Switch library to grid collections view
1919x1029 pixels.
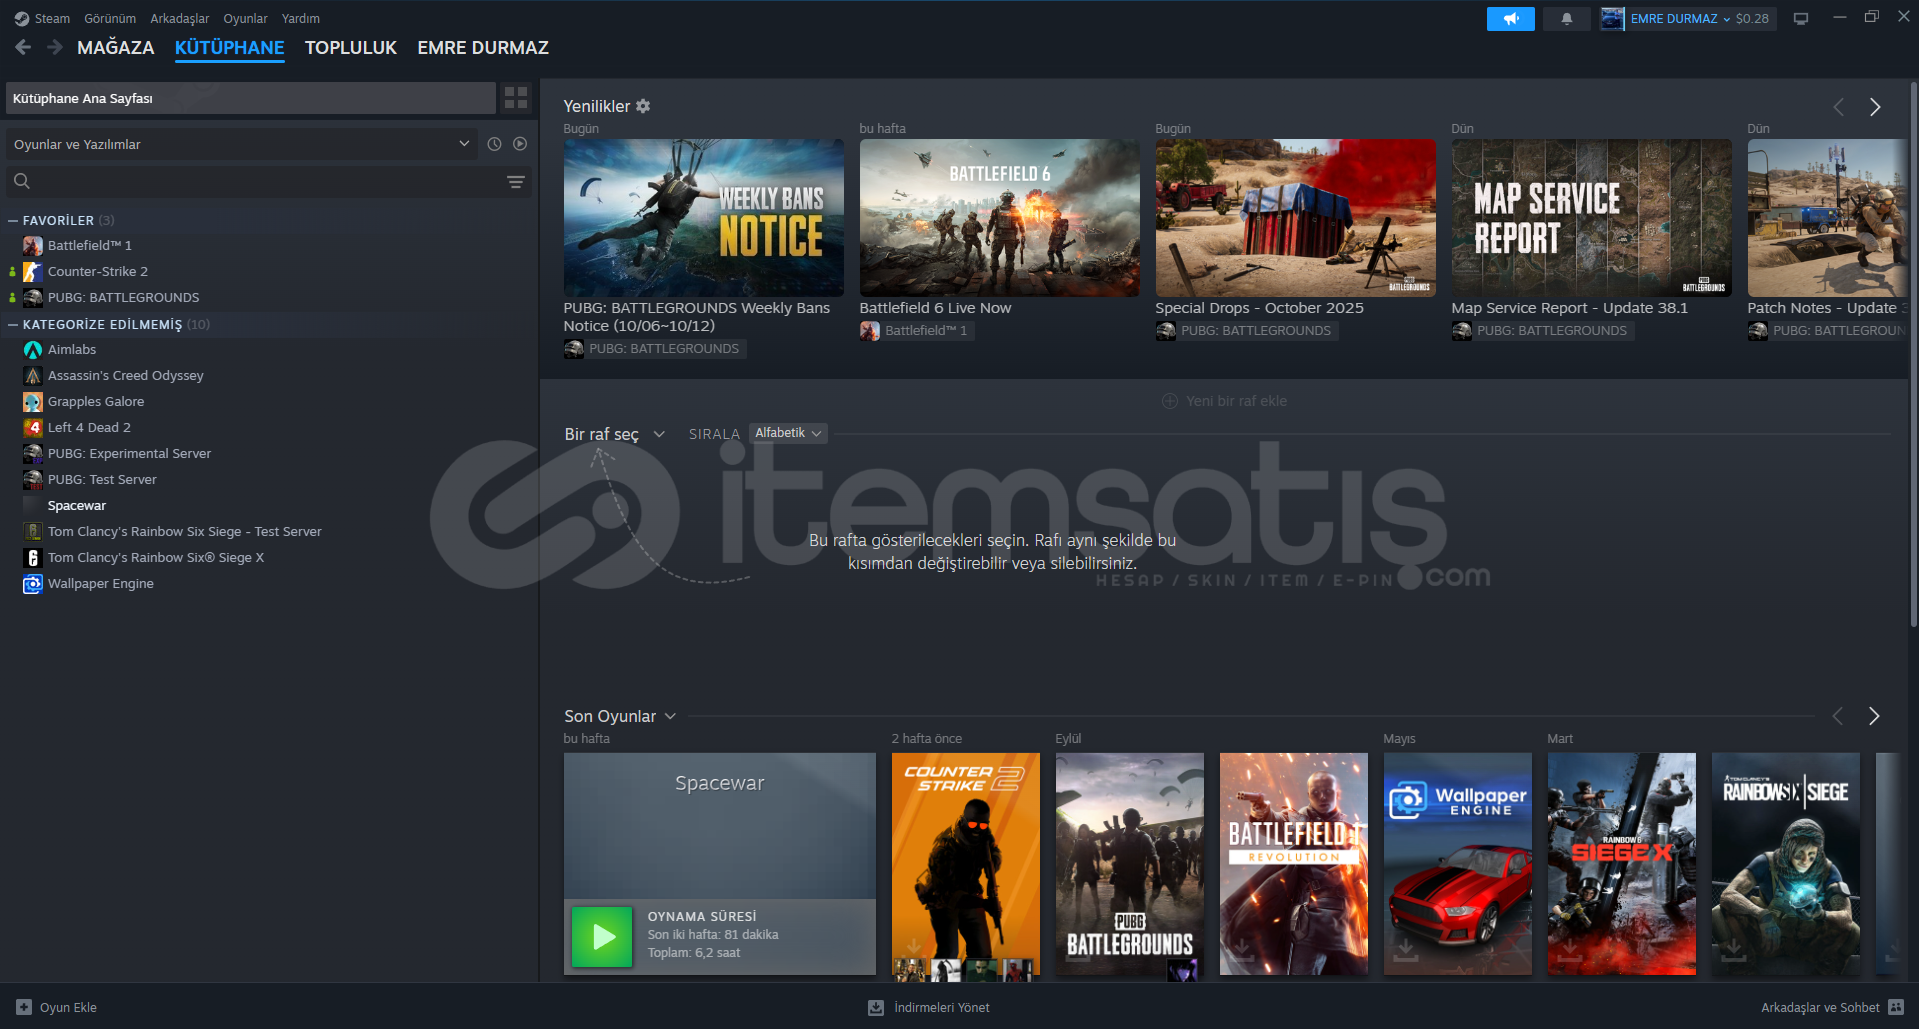click(x=516, y=98)
